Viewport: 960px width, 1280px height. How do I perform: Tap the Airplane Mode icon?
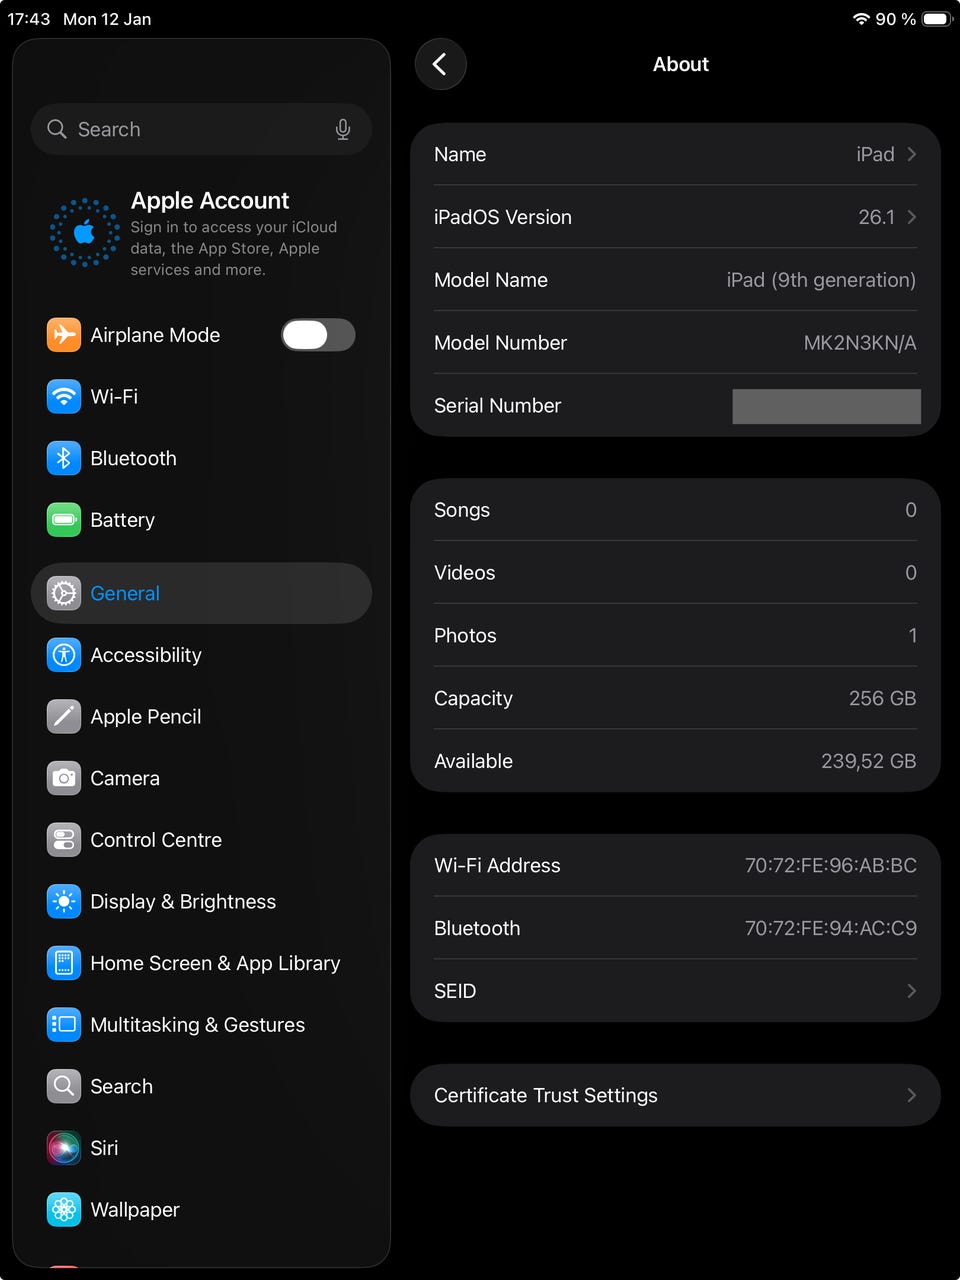pos(64,335)
